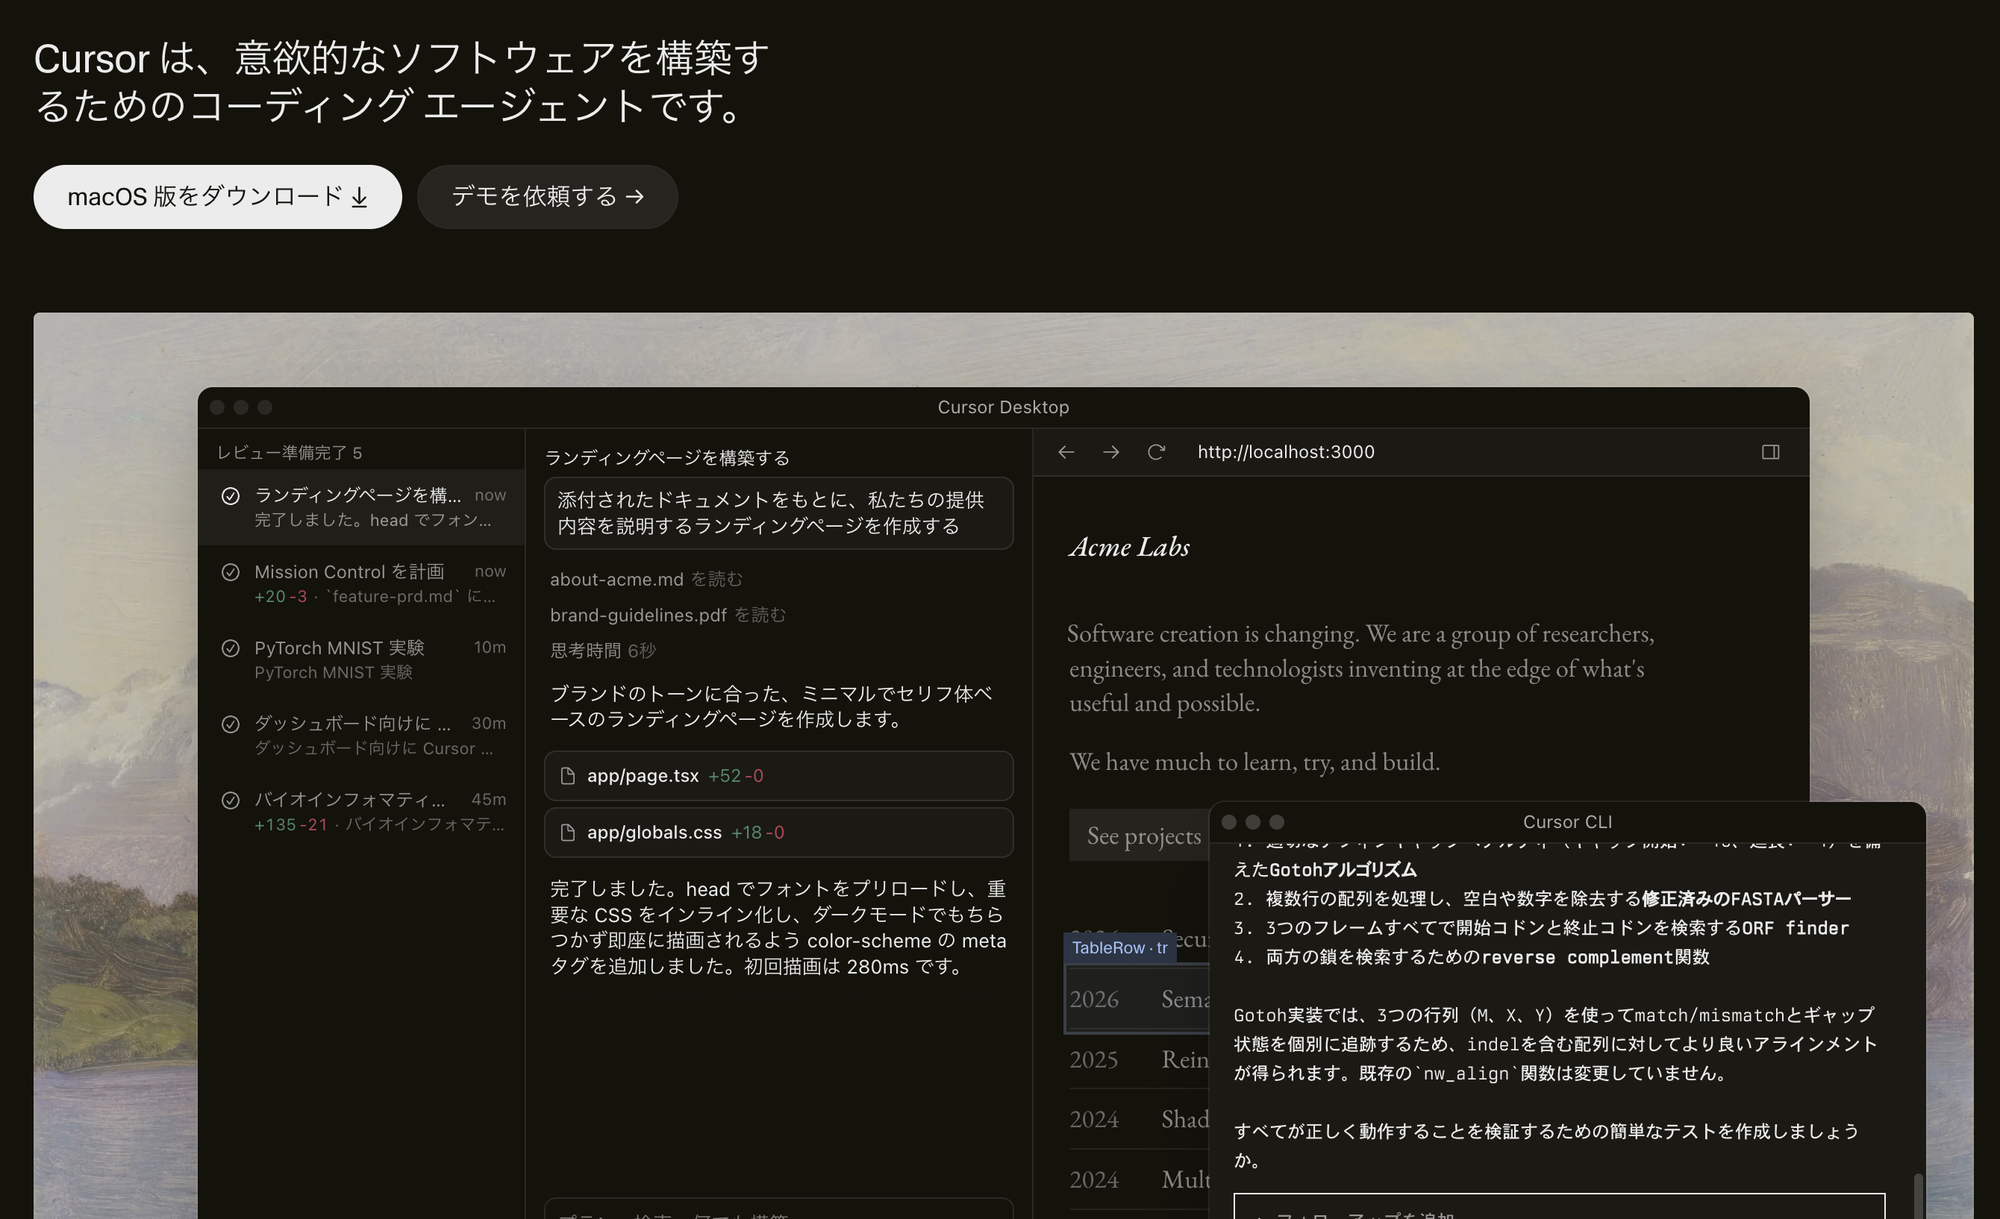Click the レビュー準備完了 5 section header
The height and width of the screenshot is (1219, 2000).
pos(290,453)
